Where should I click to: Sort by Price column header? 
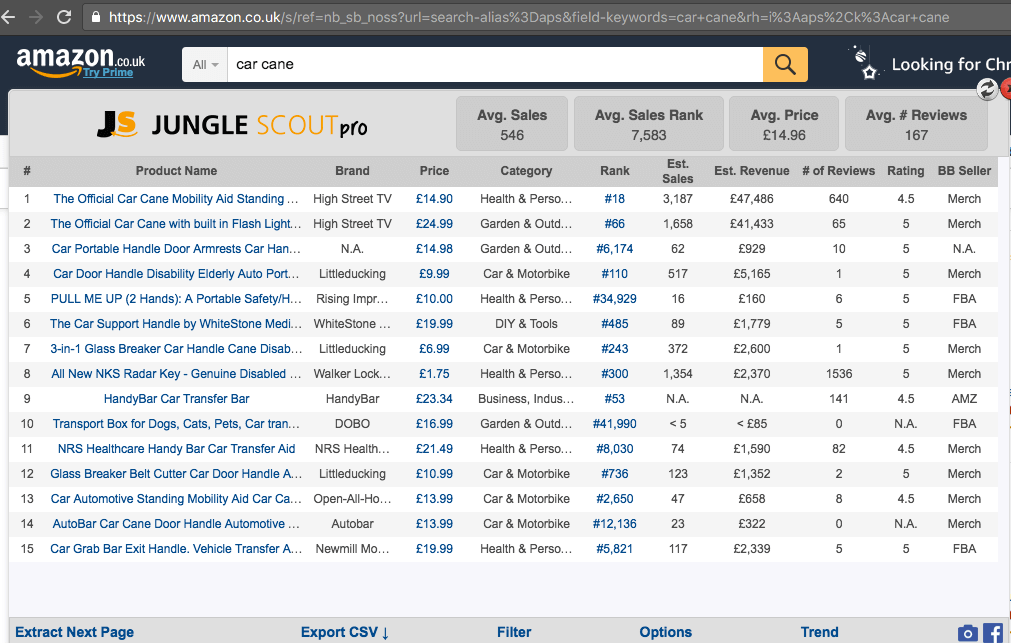point(434,171)
